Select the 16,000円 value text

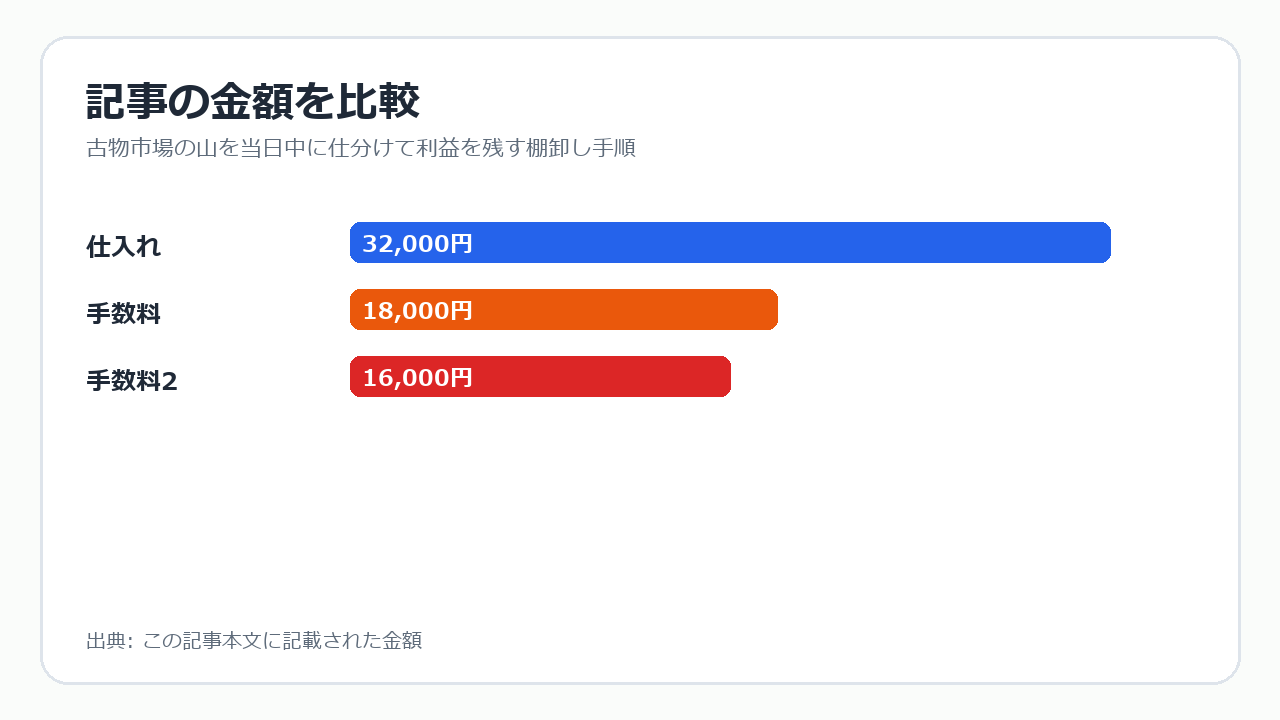[417, 378]
